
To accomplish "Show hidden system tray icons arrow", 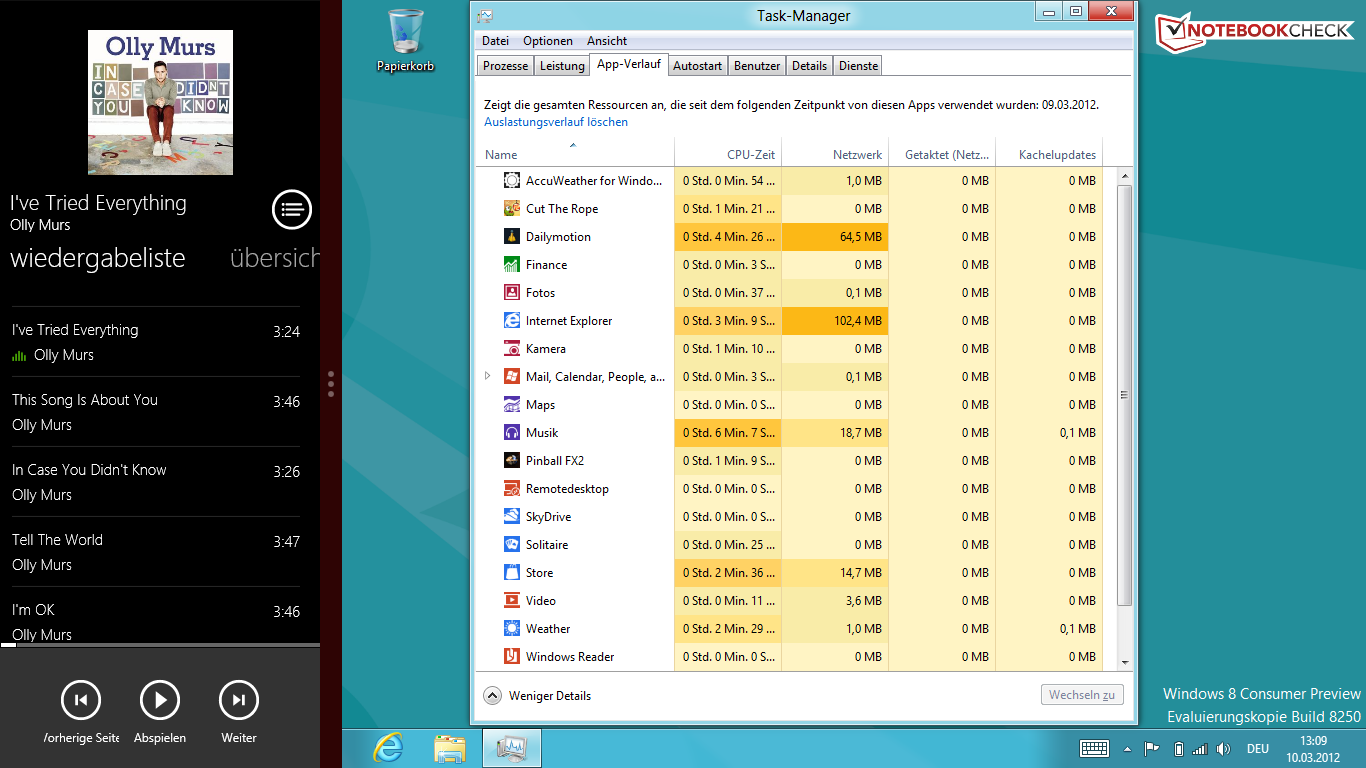I will [1128, 749].
